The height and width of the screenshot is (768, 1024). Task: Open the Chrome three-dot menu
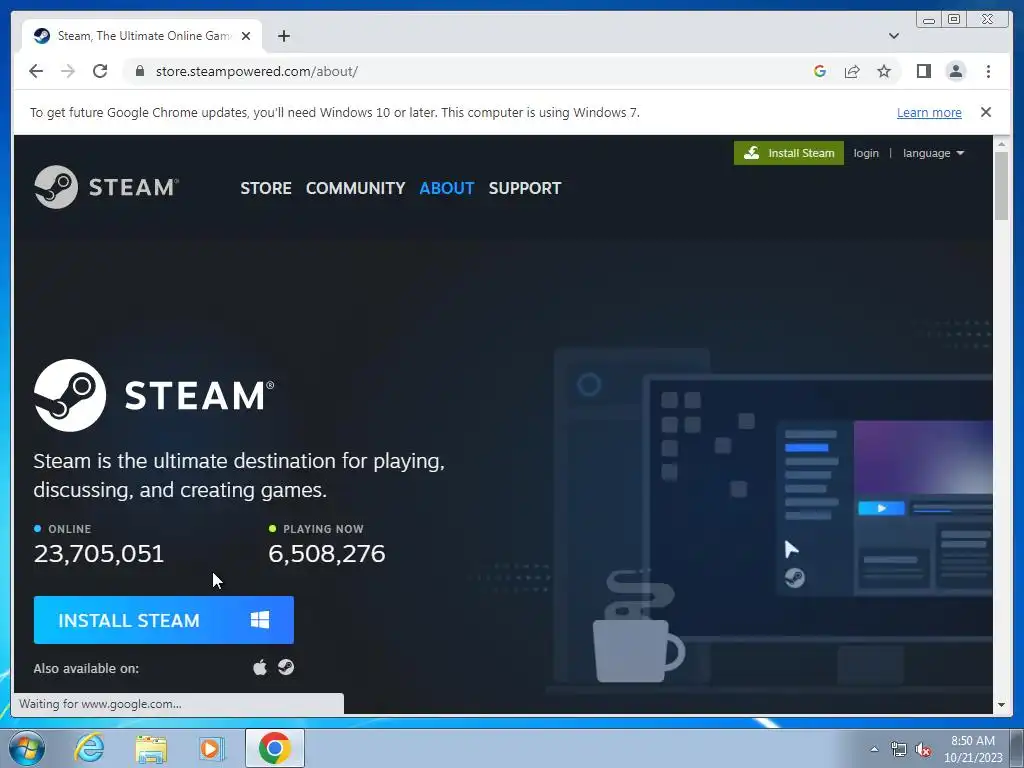coord(988,71)
